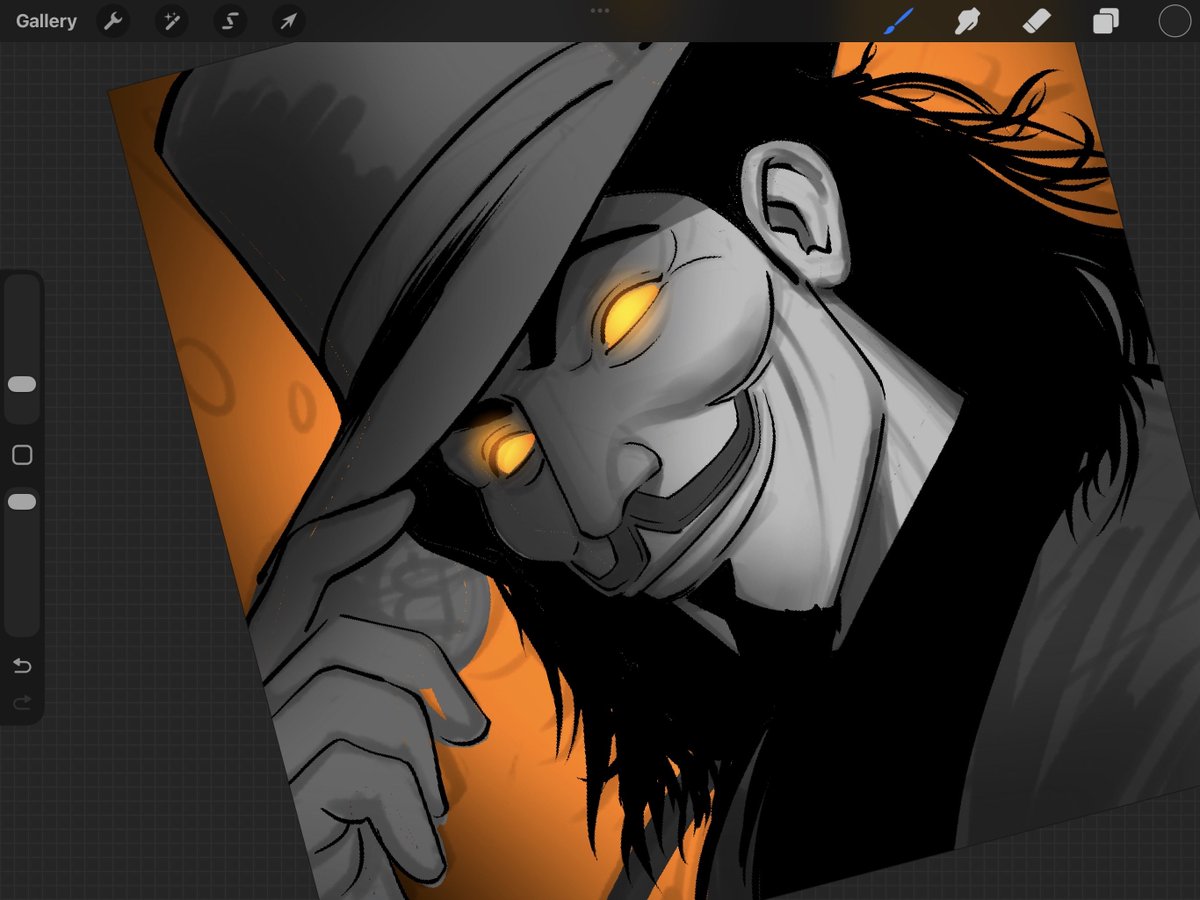Open the Transform arrow tool
Screen dimensions: 1200x900
287,21
